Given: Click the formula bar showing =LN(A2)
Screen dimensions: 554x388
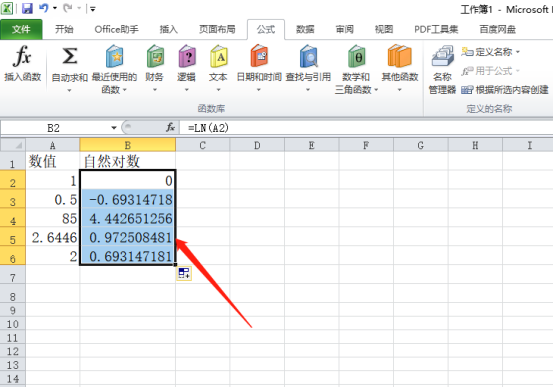Looking at the screenshot, I should pos(366,128).
